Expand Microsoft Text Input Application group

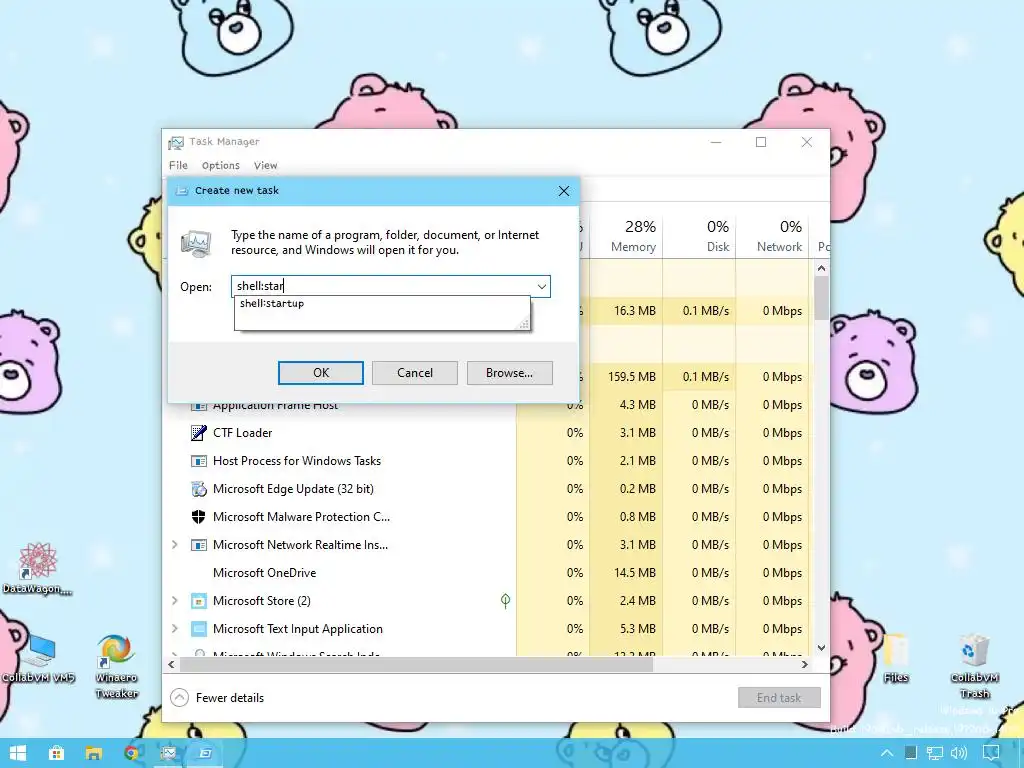click(x=174, y=628)
